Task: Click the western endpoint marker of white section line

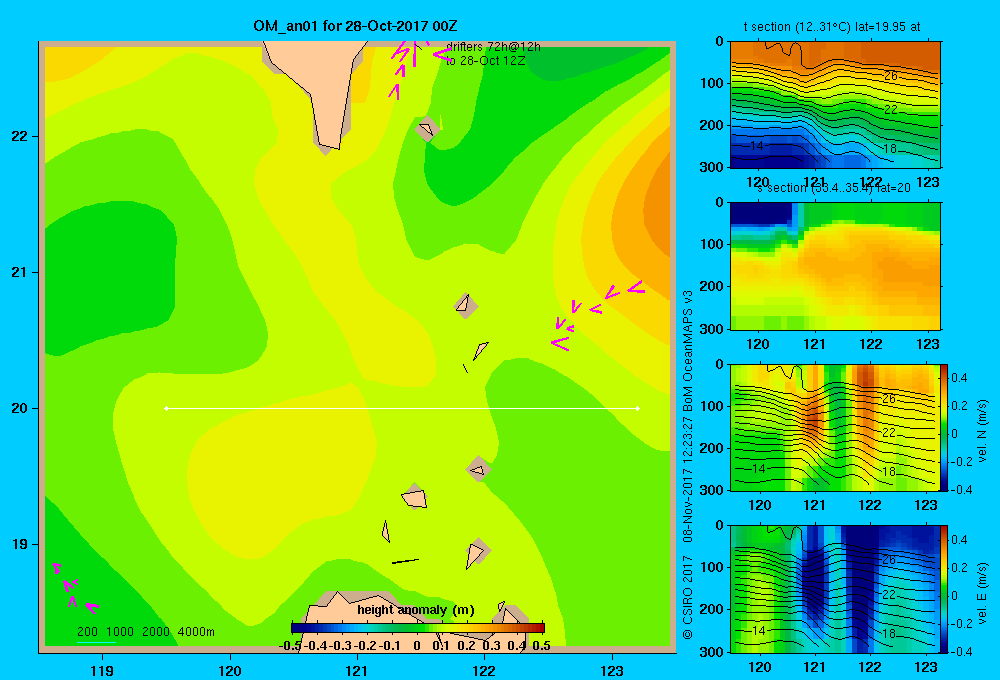Action: coord(166,408)
